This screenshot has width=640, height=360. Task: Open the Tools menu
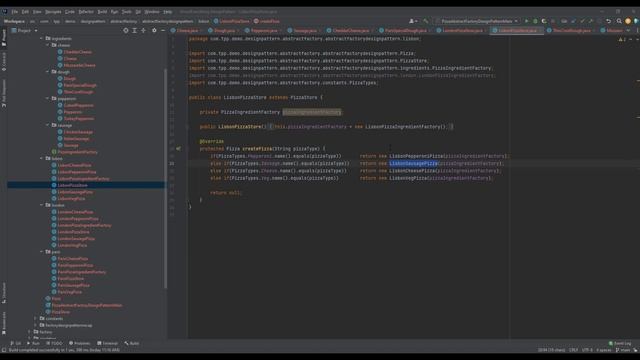127,12
